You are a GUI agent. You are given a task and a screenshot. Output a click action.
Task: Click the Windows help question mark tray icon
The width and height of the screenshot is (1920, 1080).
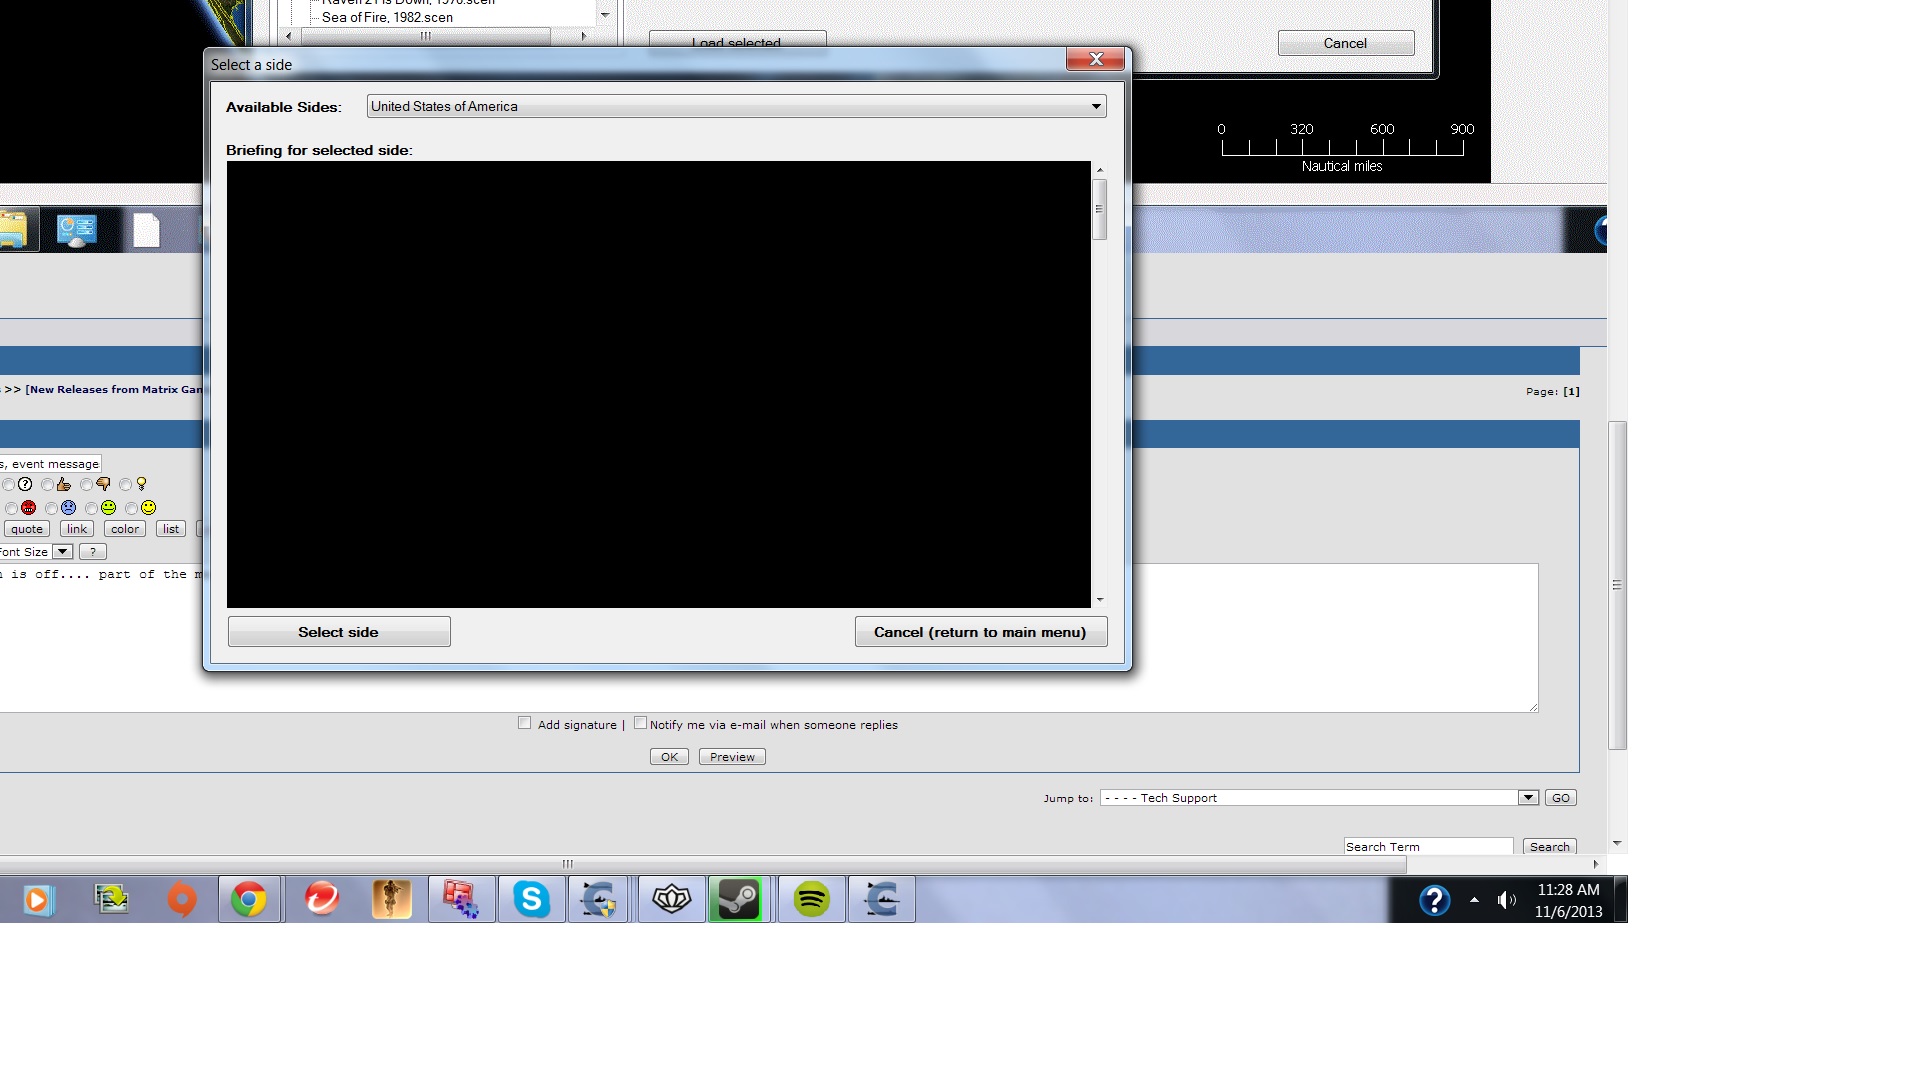tap(1434, 900)
